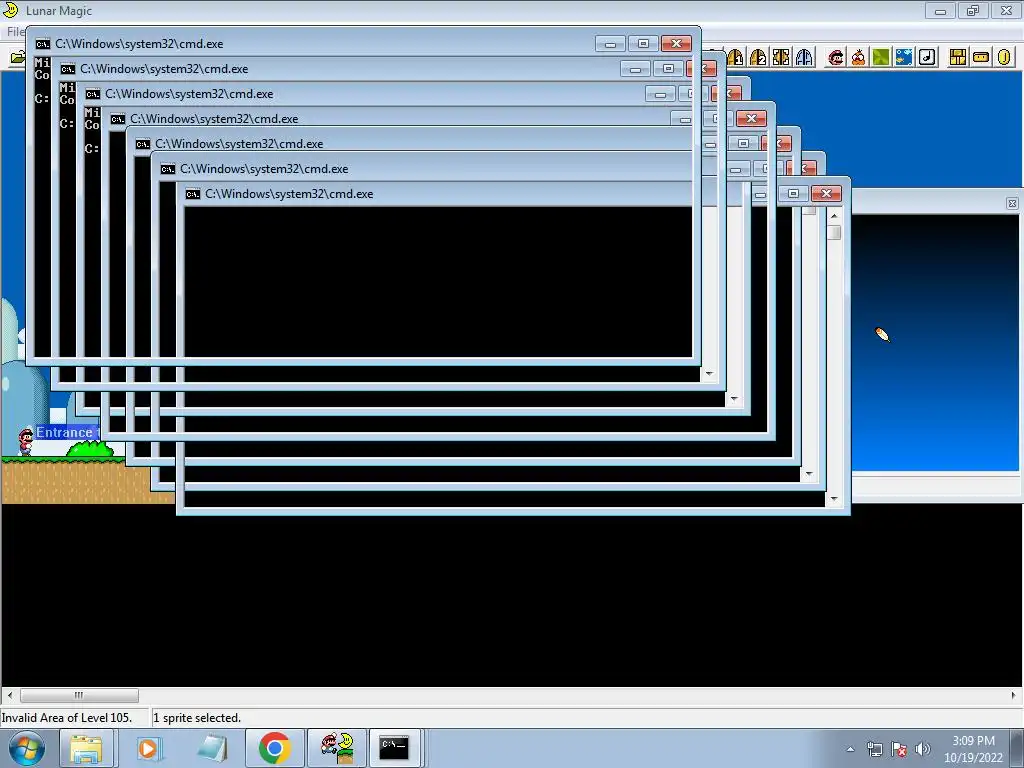The height and width of the screenshot is (768, 1024).
Task: Click the scroll up arrow of the rearmost cmd window
Action: (x=834, y=215)
